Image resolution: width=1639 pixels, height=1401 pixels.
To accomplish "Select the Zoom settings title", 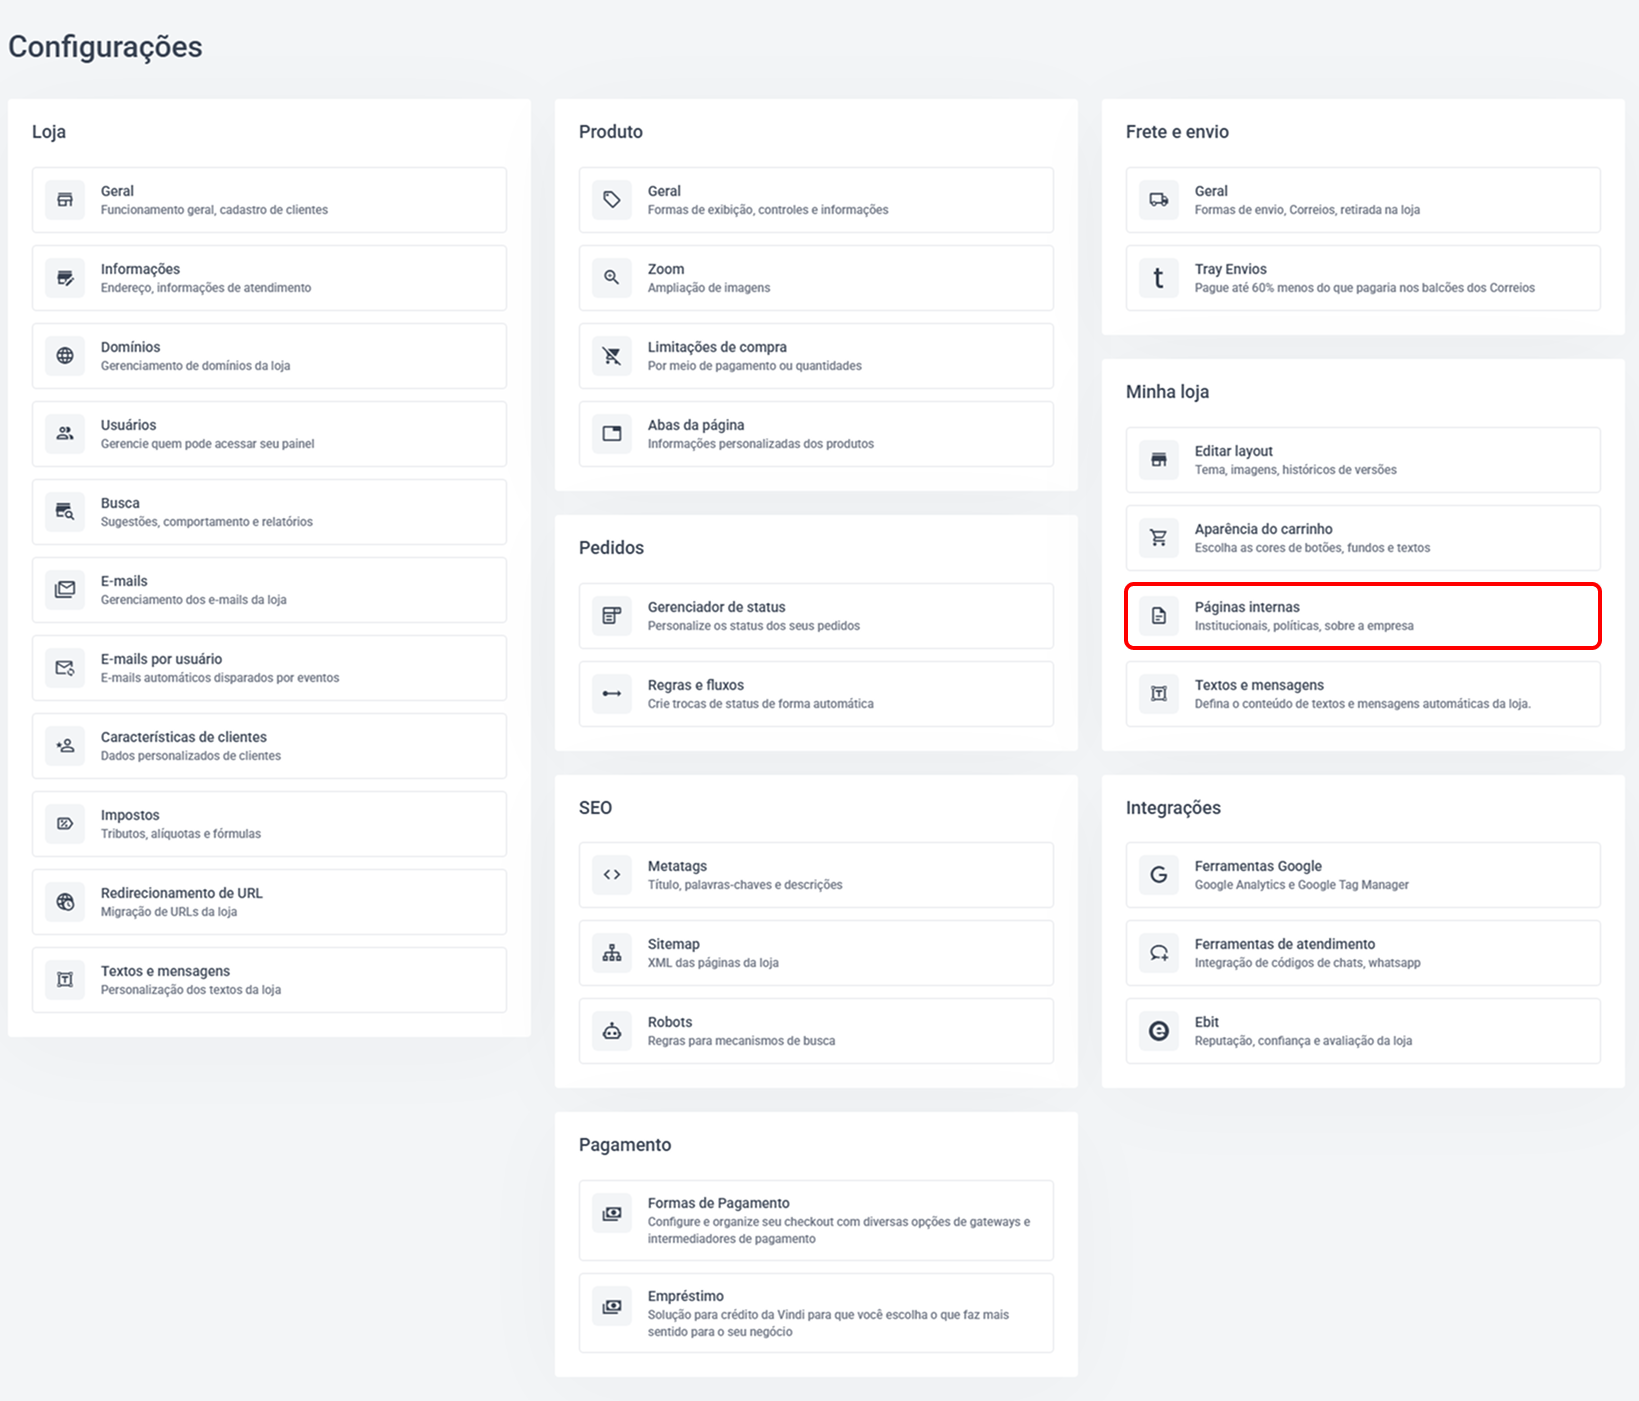I will 666,269.
